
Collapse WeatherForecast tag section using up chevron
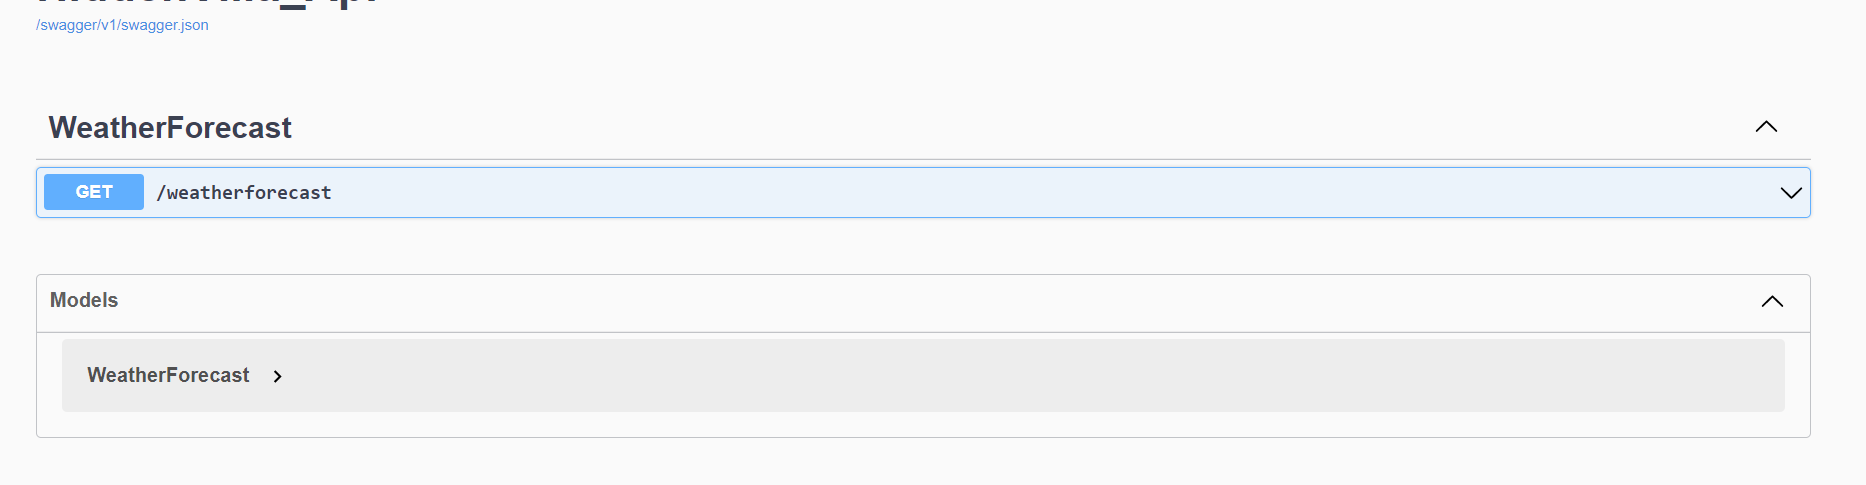pyautogui.click(x=1766, y=127)
